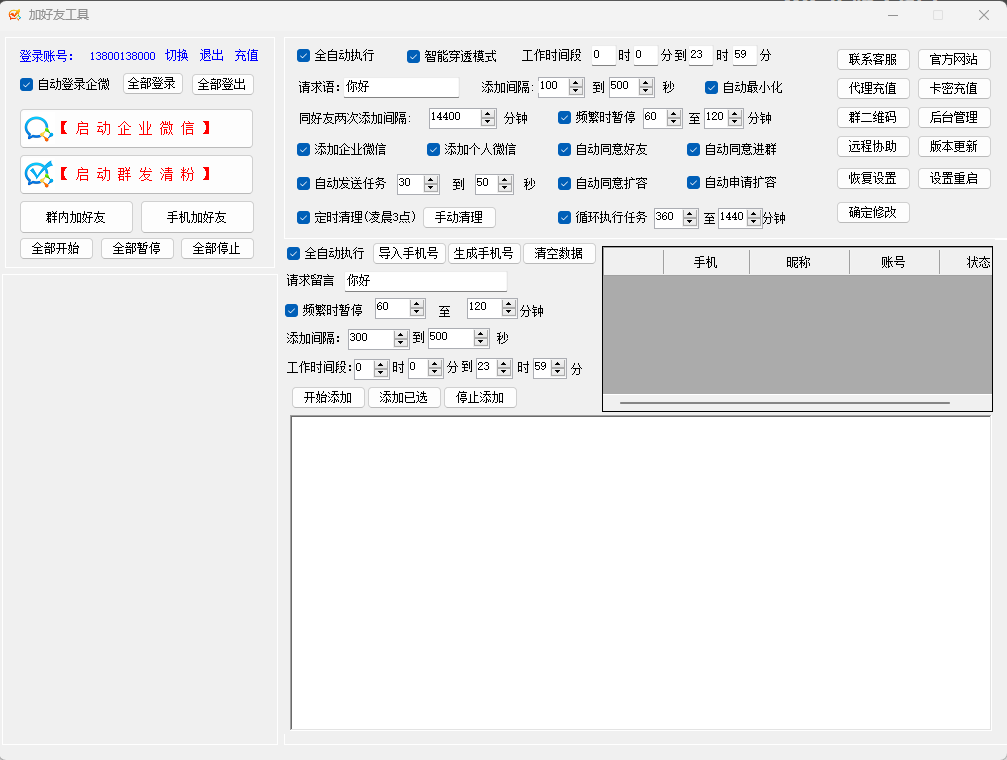Select the 昵称 column header in table
The width and height of the screenshot is (1007, 760).
coord(798,262)
